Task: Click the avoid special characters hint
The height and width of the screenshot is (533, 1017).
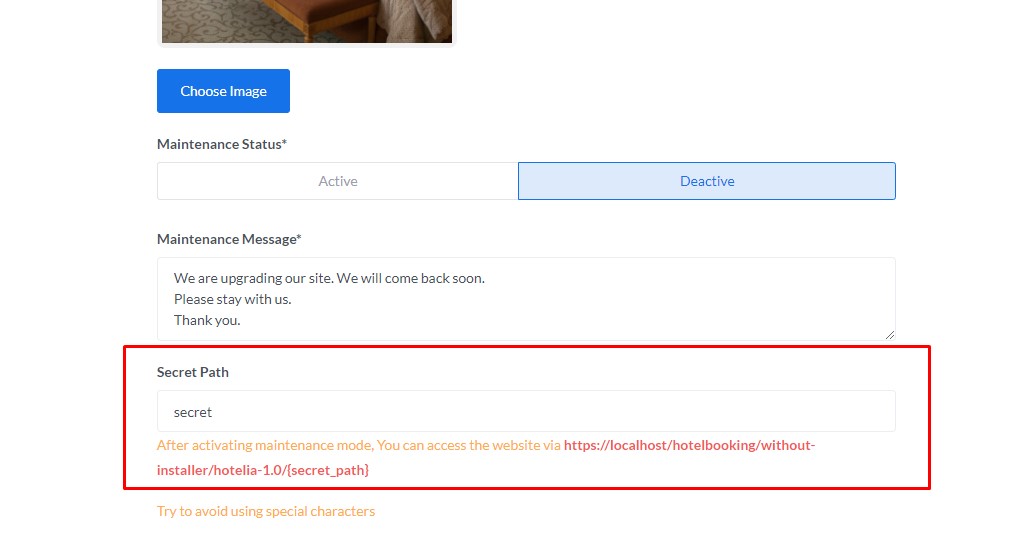Action: [265, 511]
